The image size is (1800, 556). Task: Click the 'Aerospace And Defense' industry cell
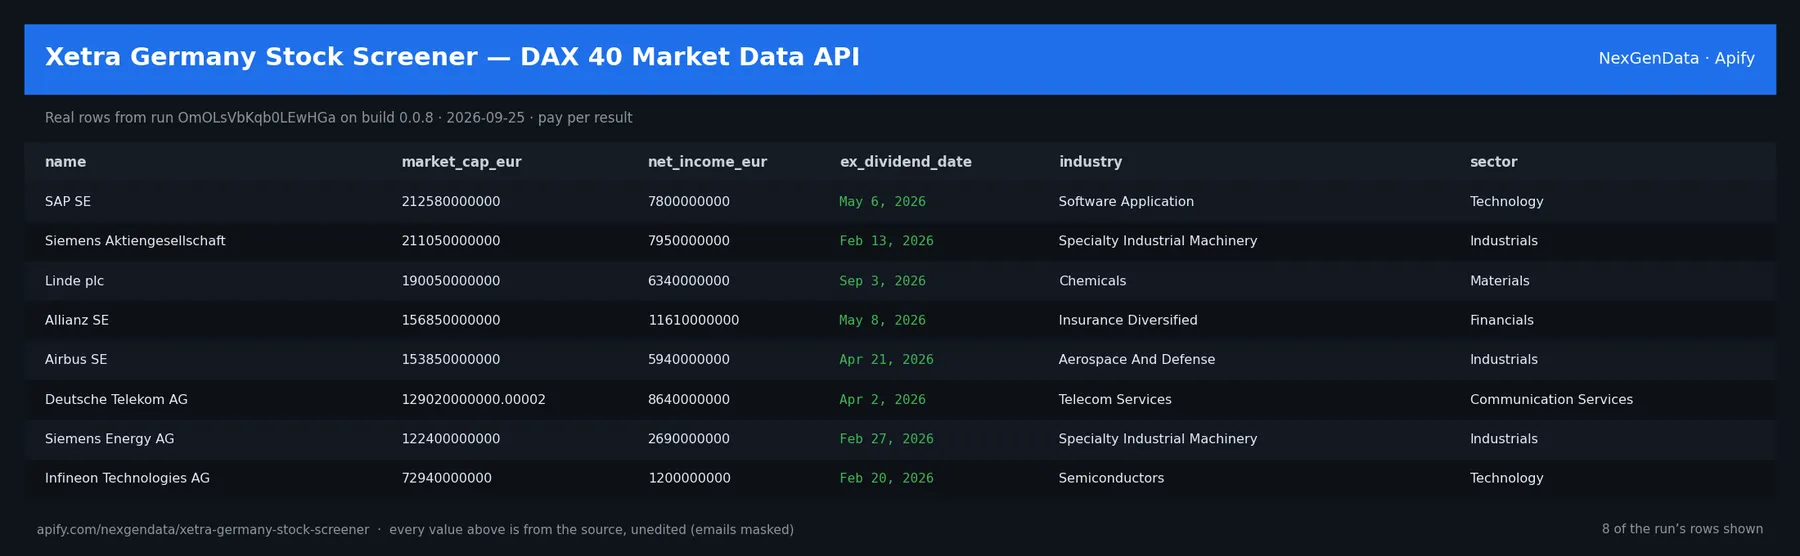1137,360
